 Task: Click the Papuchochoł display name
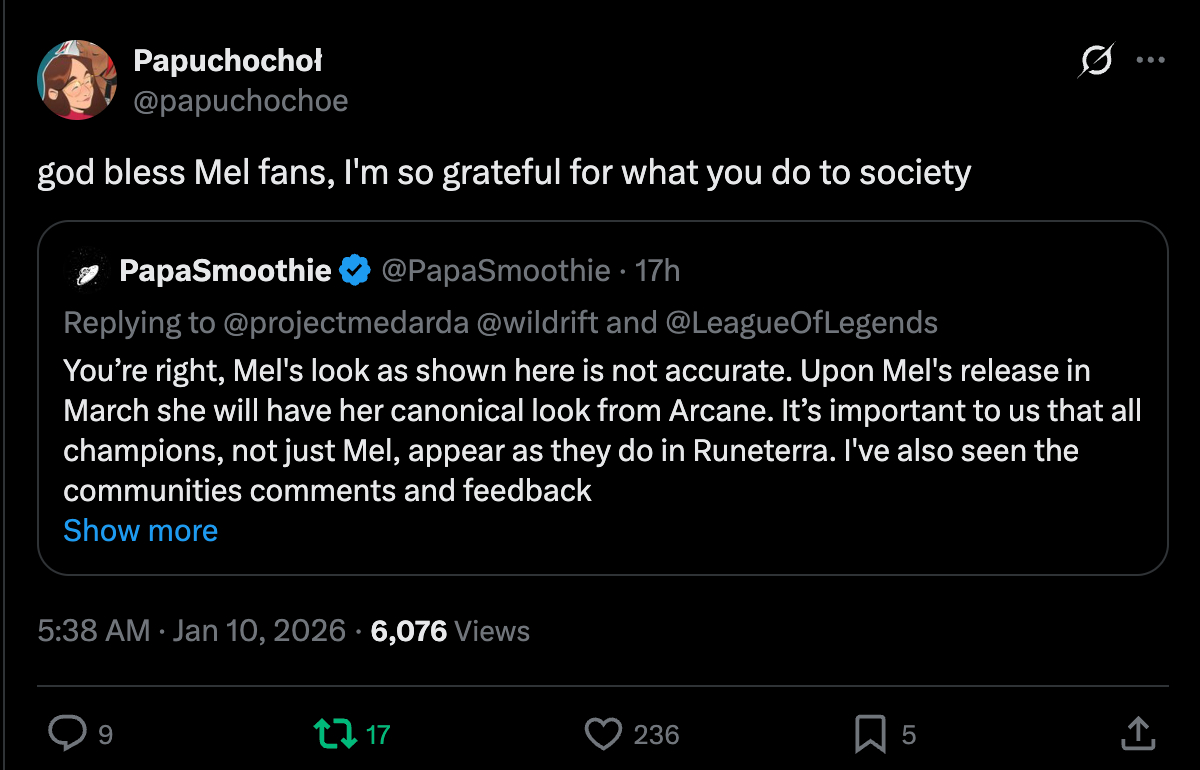coord(228,61)
